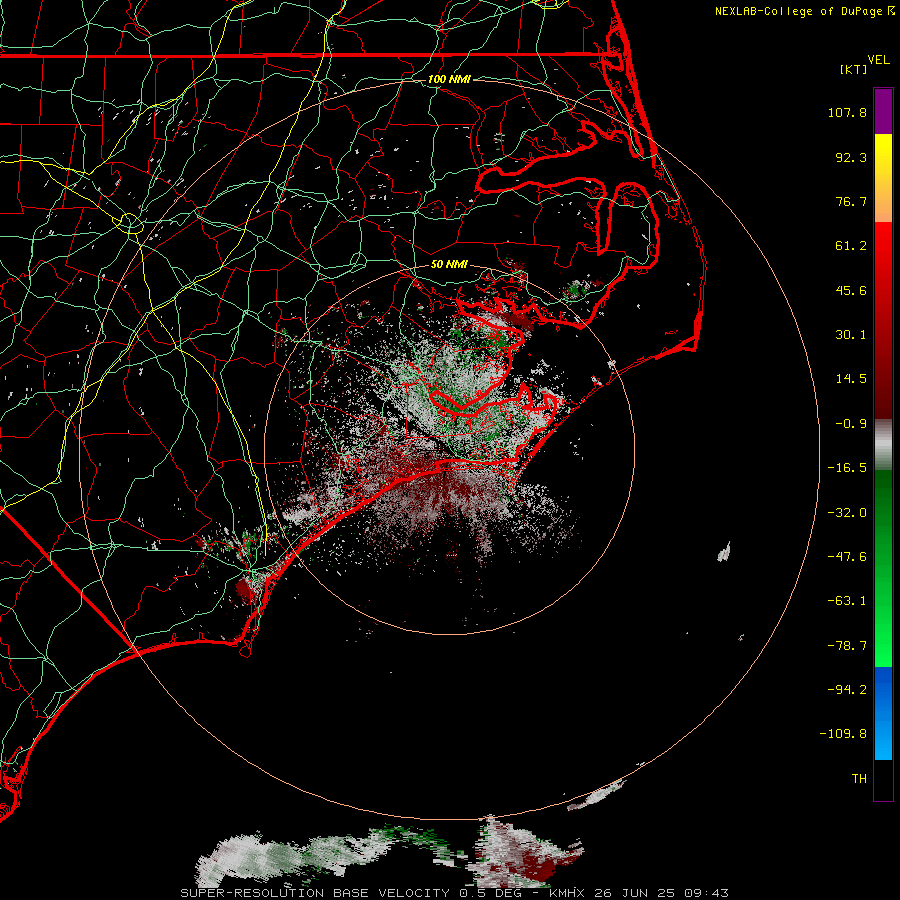Image resolution: width=900 pixels, height=900 pixels.
Task: Pick the yellow-orange segment of velocity scale
Action: coord(883,178)
